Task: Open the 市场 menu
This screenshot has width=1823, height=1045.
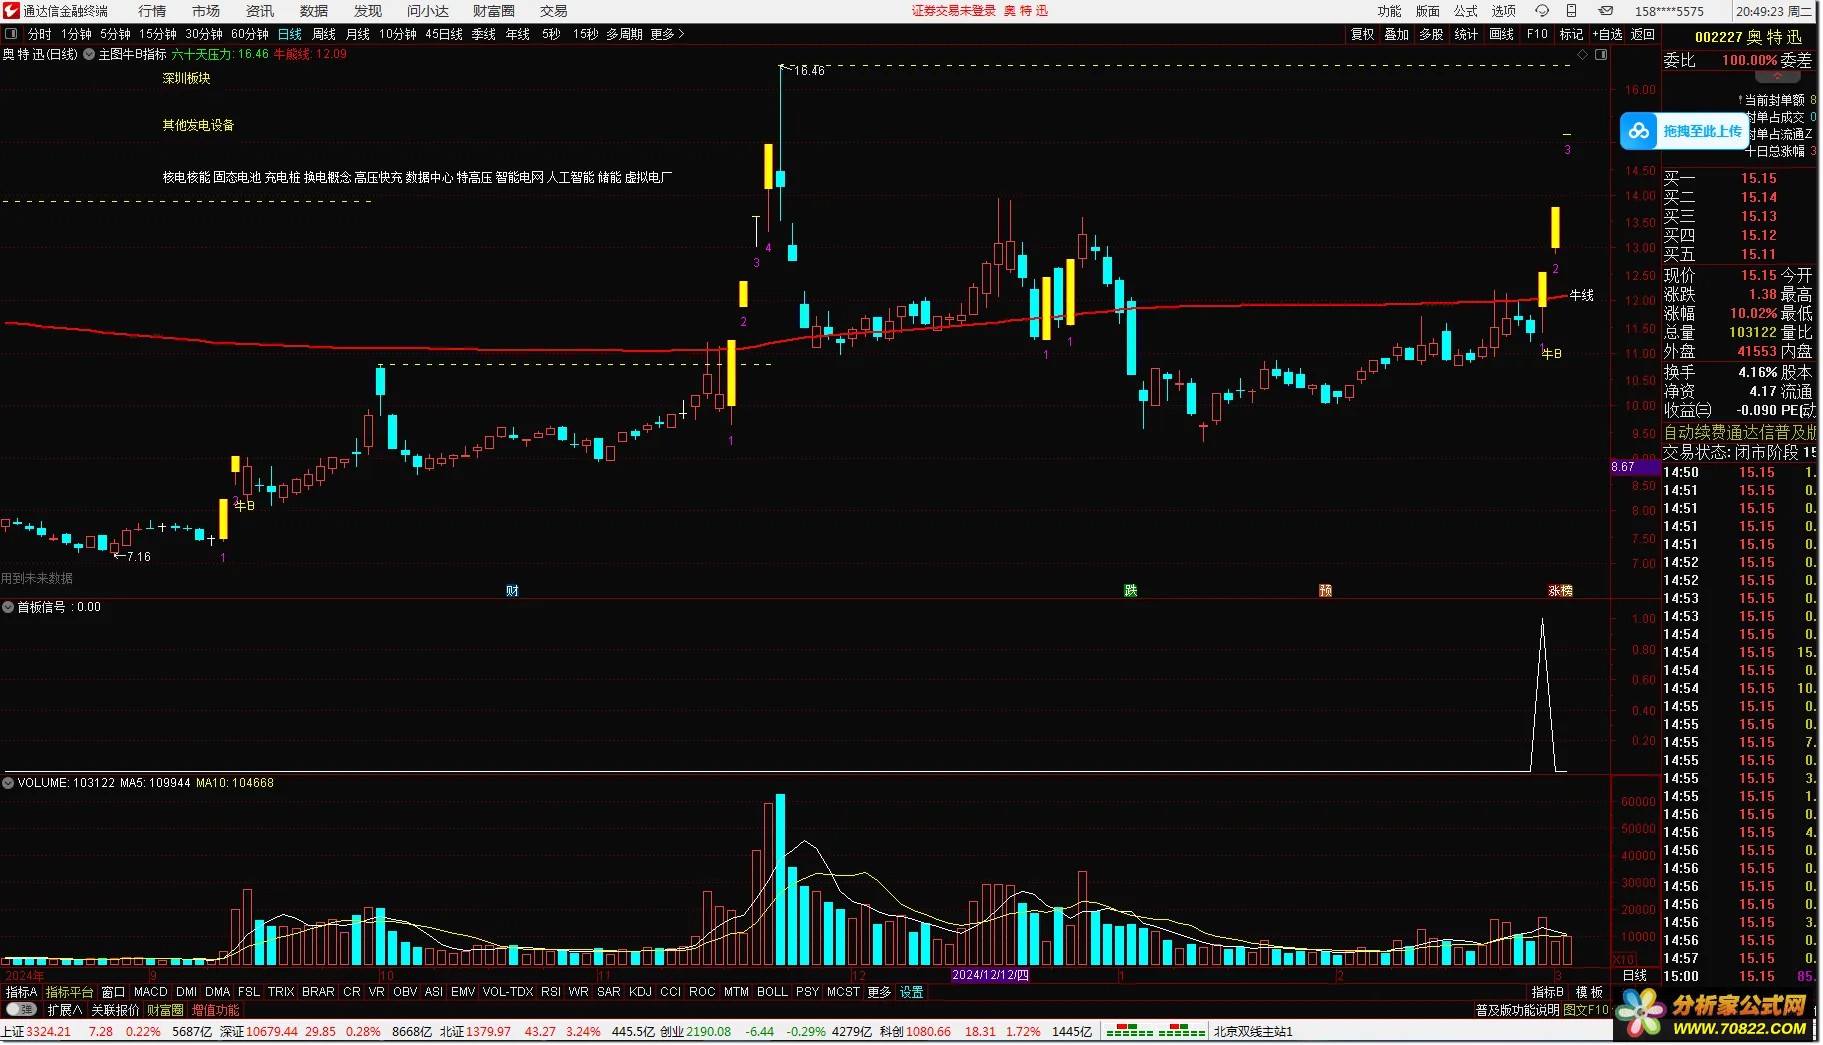Action: click(206, 11)
